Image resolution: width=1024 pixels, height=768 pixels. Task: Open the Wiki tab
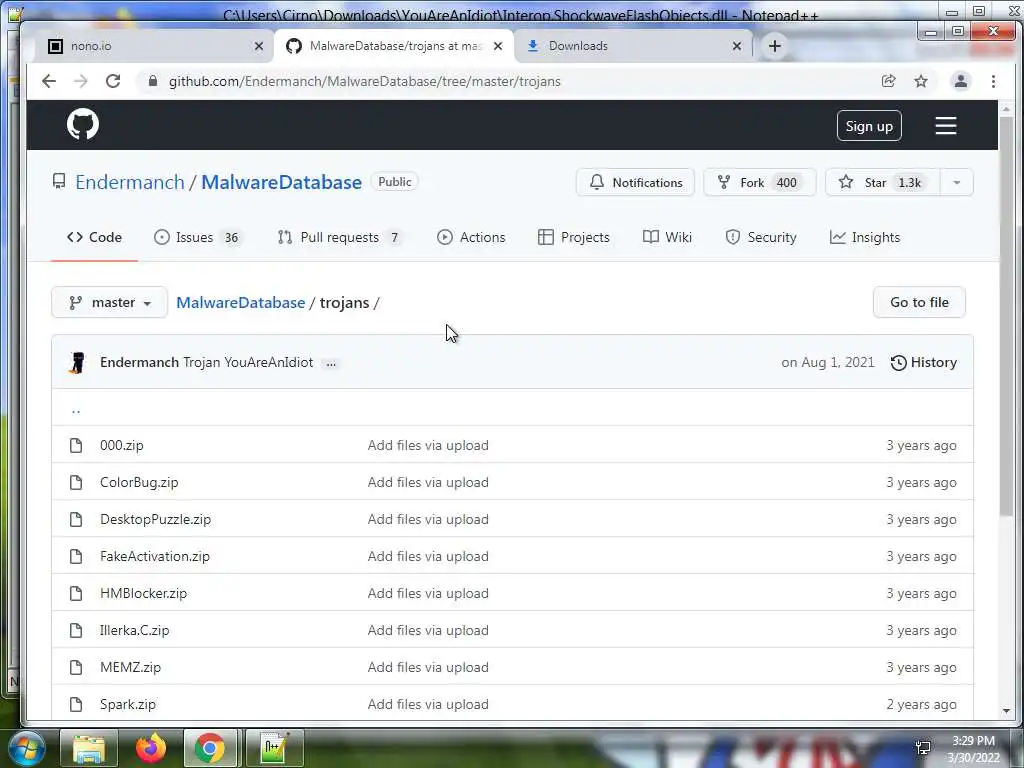(x=667, y=237)
